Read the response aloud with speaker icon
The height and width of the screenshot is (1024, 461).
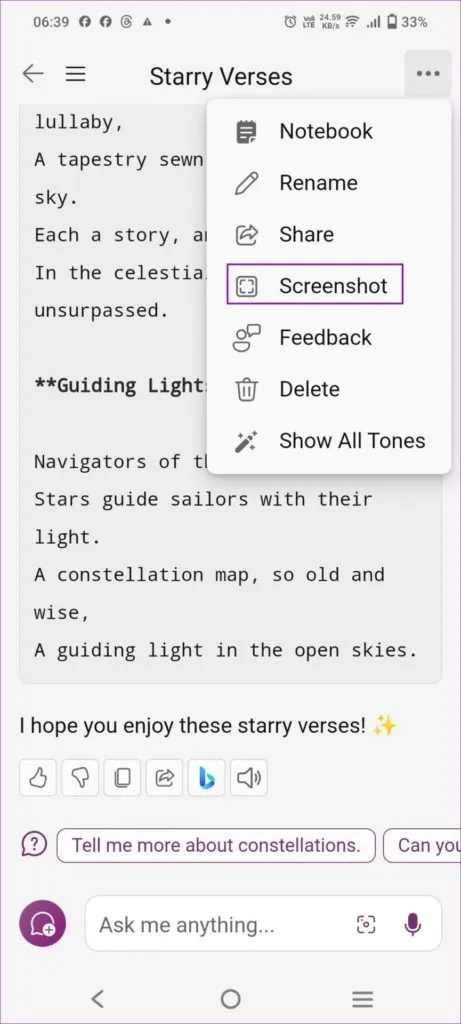point(249,778)
